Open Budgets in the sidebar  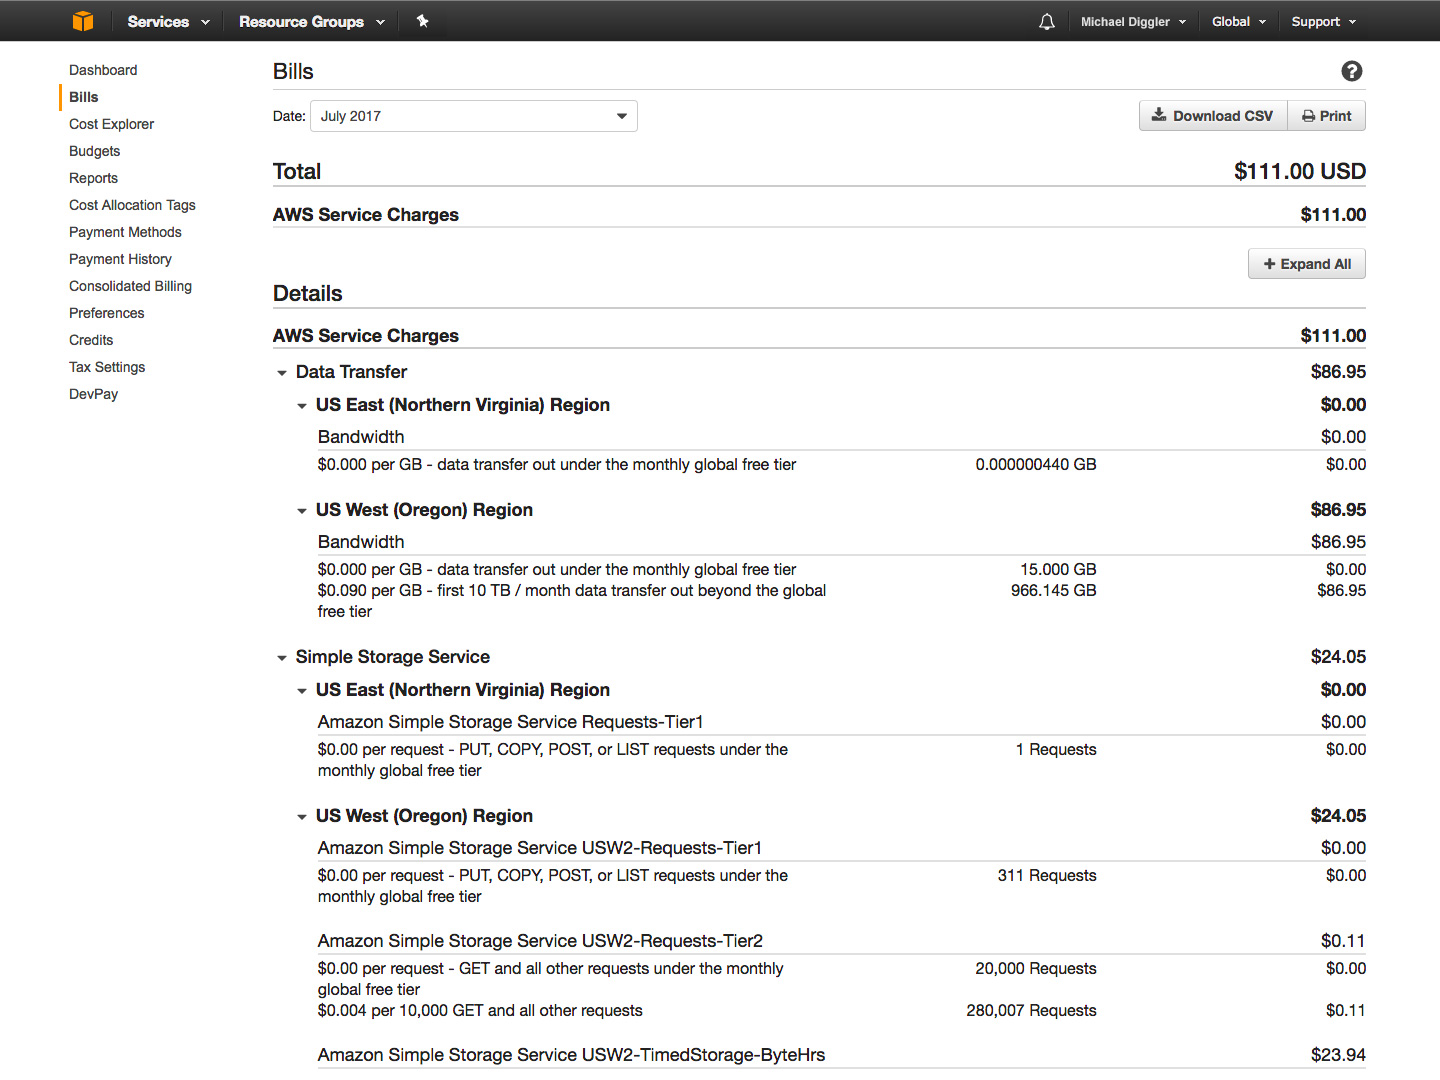(x=94, y=151)
